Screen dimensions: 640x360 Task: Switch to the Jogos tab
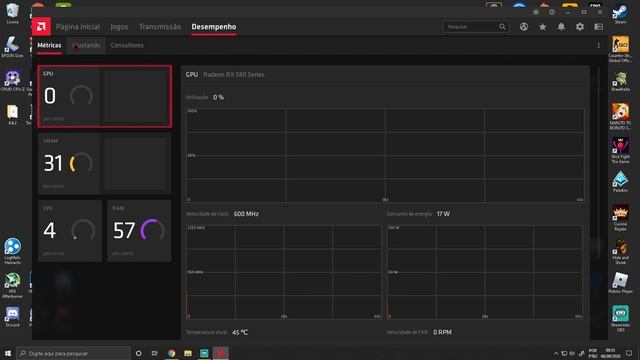[119, 27]
